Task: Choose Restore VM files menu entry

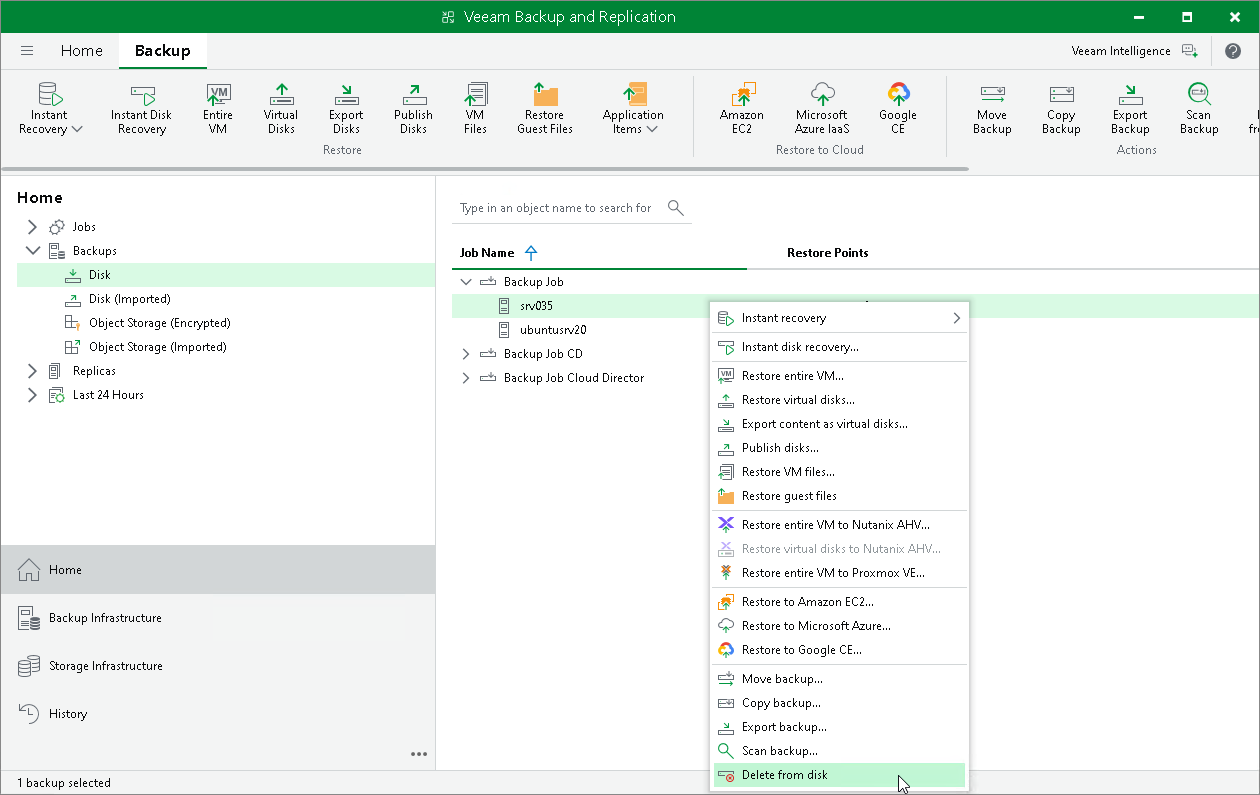Action: 839,472
